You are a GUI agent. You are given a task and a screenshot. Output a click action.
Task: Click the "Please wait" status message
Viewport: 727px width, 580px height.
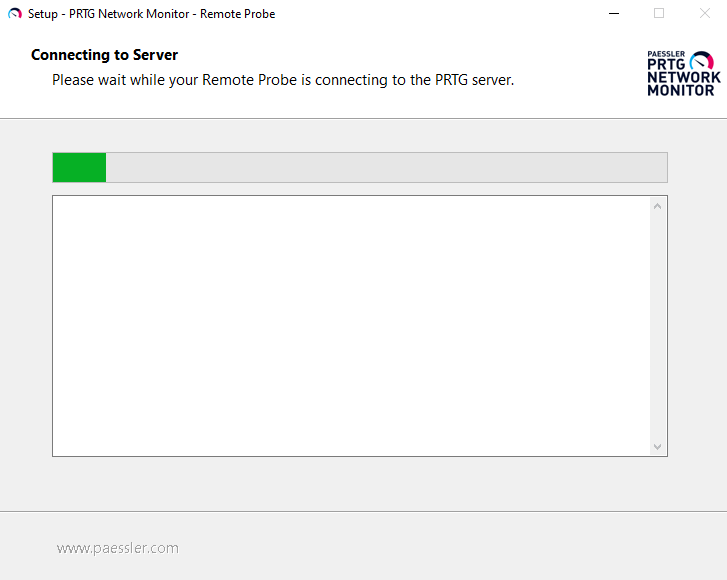[x=283, y=80]
